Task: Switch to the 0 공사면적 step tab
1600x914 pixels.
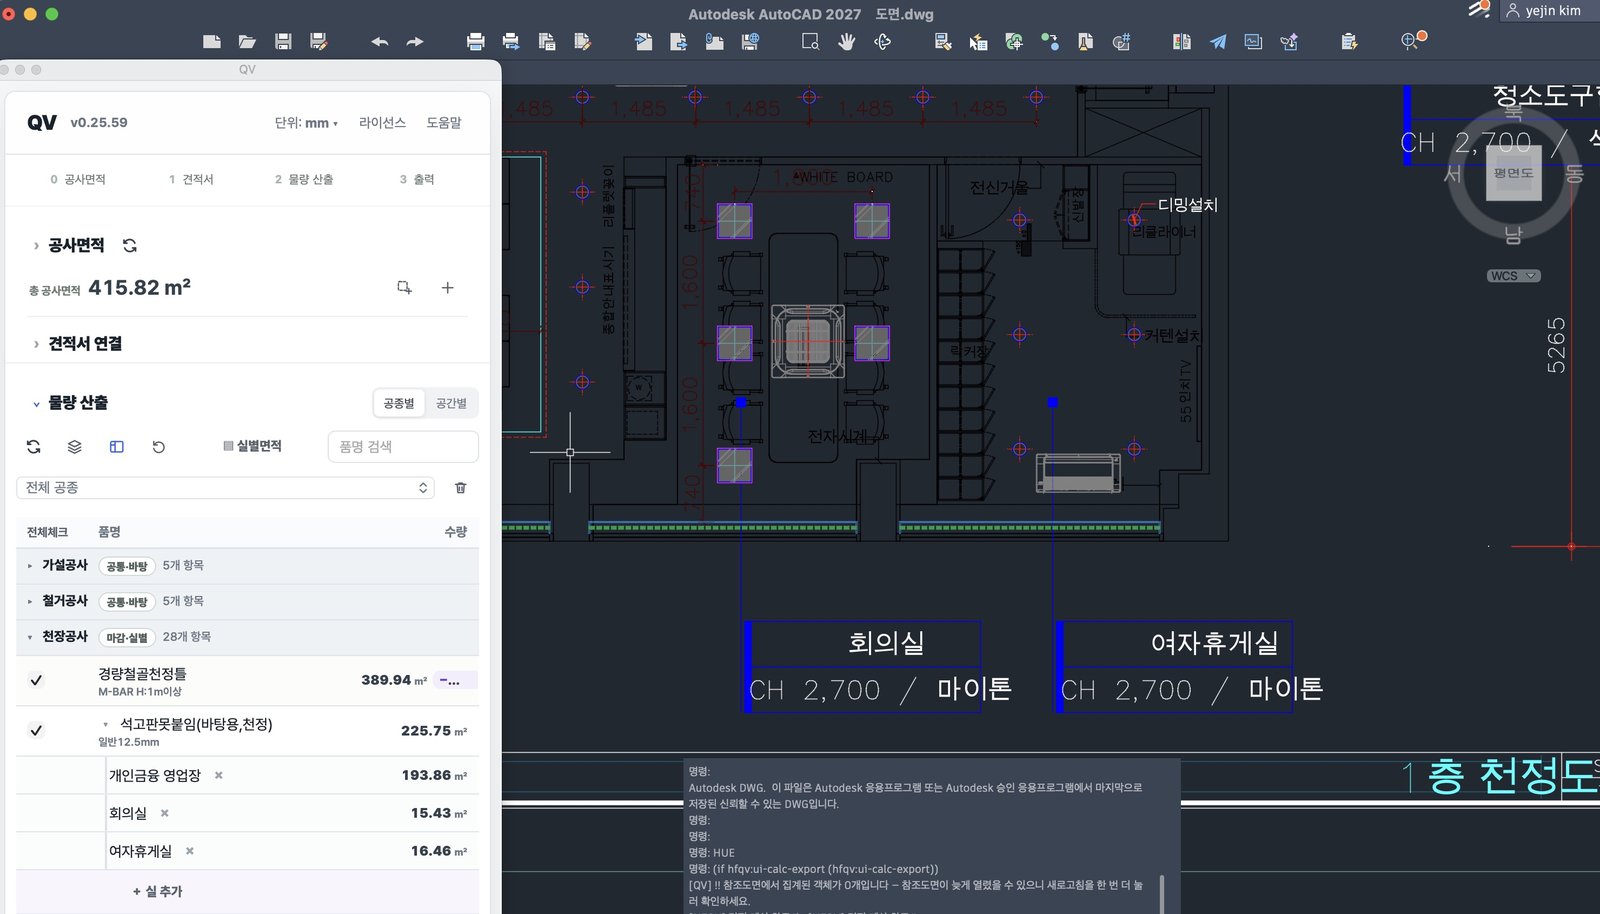Action: (x=78, y=180)
